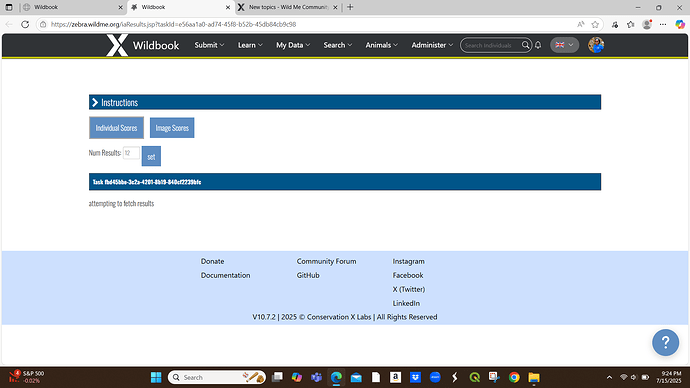
Task: Click the set button for Num Results
Action: (151, 156)
